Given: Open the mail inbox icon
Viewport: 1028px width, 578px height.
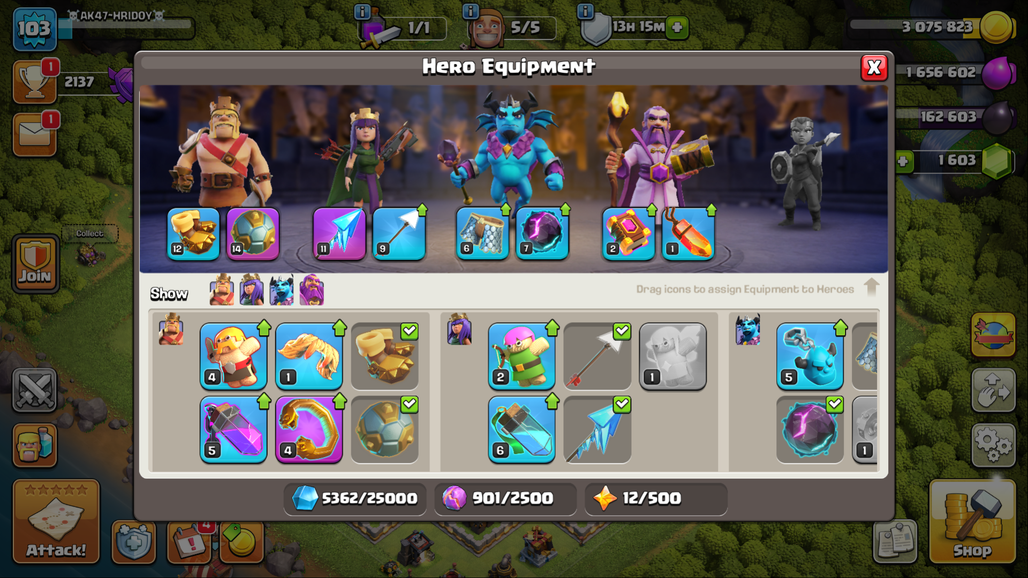Looking at the screenshot, I should [x=34, y=135].
